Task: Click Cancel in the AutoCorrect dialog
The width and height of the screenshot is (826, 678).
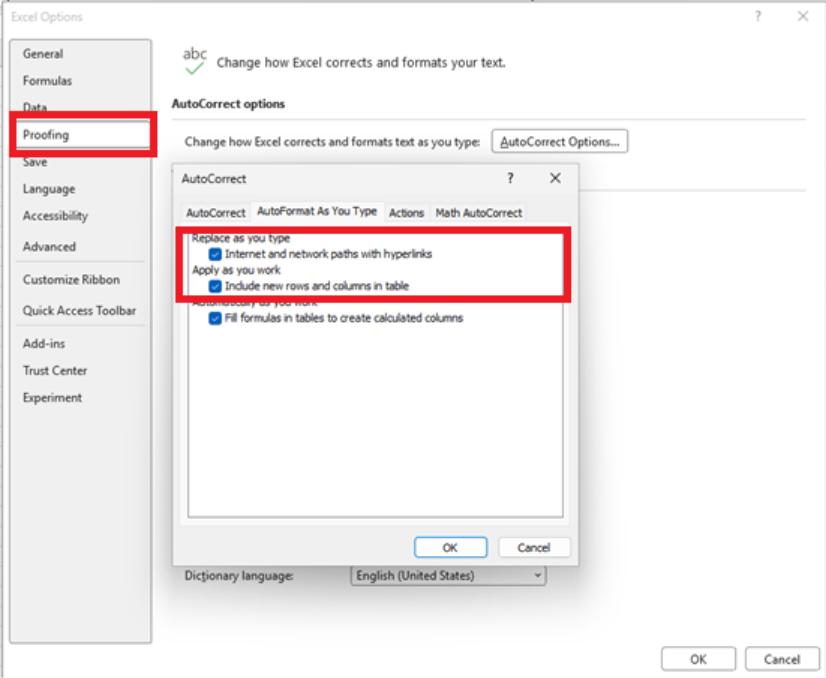Action: point(534,547)
